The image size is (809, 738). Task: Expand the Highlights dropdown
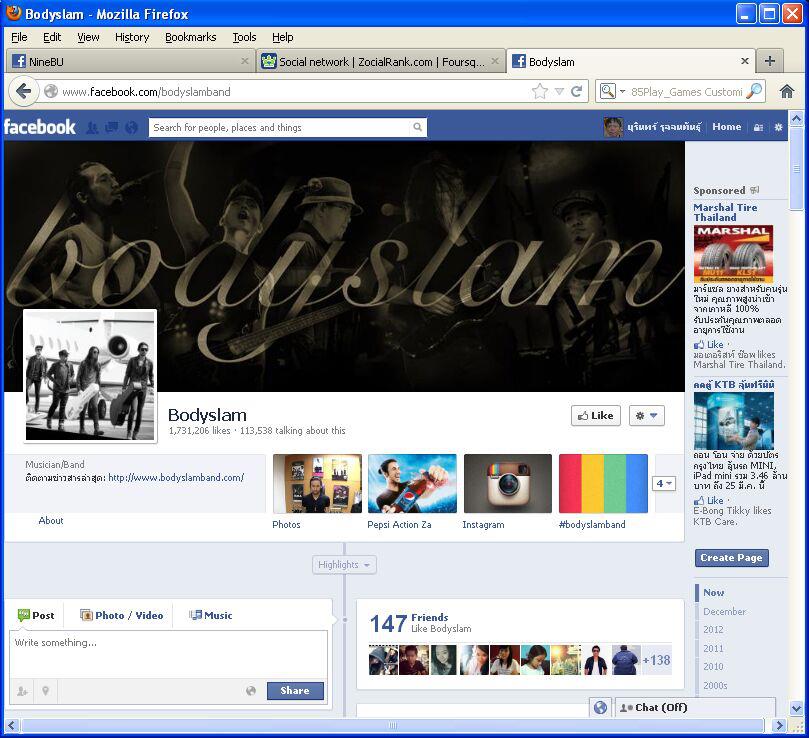pyautogui.click(x=344, y=565)
